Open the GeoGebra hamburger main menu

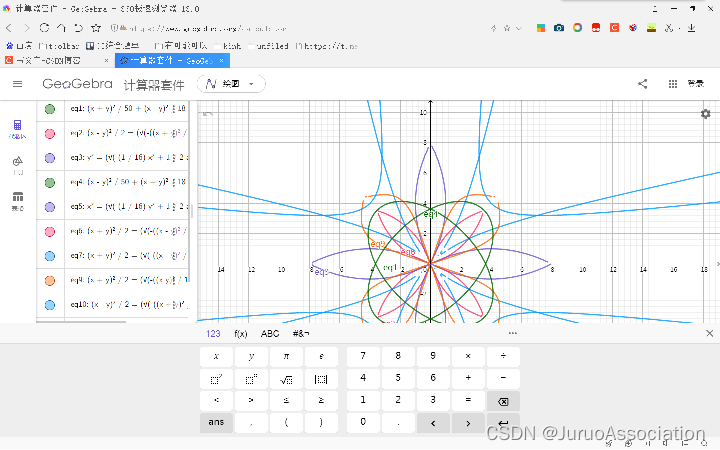pyautogui.click(x=17, y=84)
